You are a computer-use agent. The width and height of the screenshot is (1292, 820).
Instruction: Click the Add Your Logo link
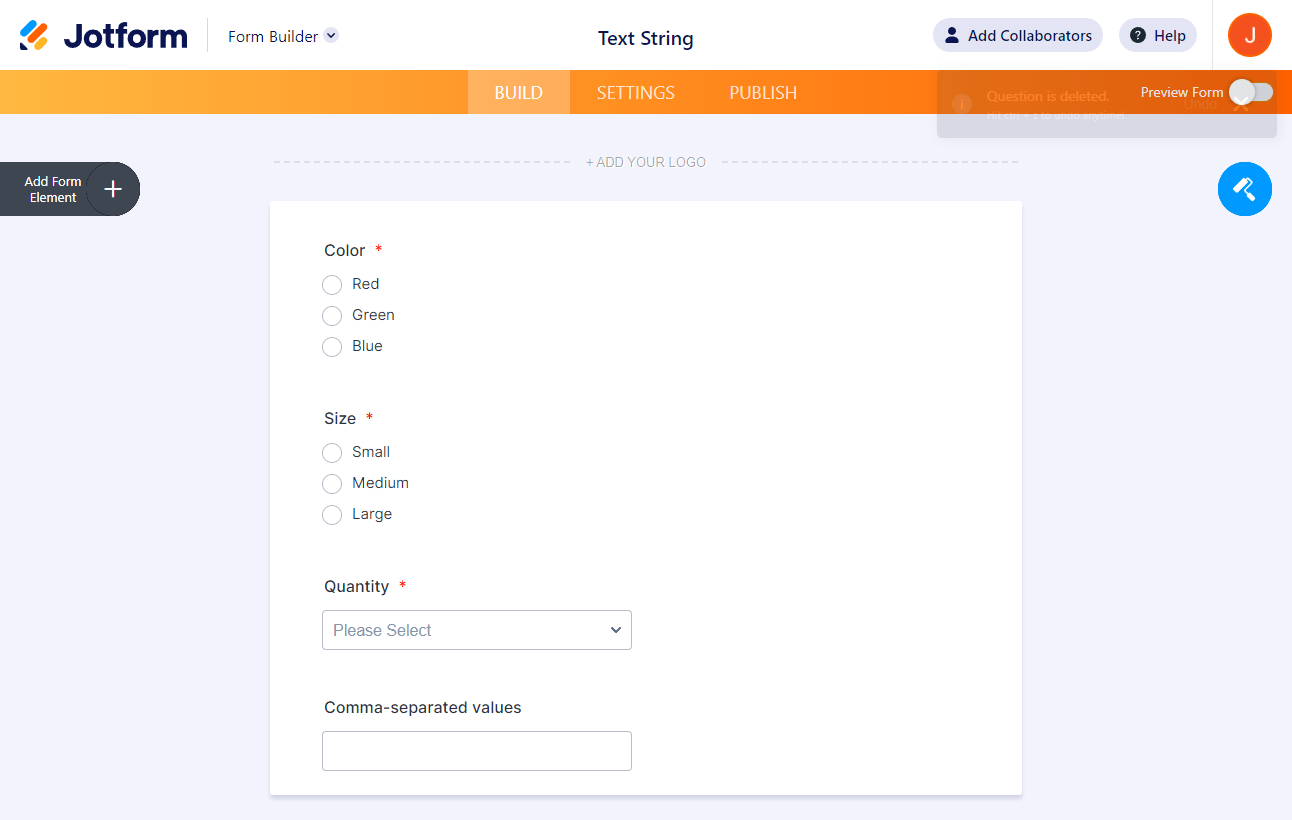[646, 162]
